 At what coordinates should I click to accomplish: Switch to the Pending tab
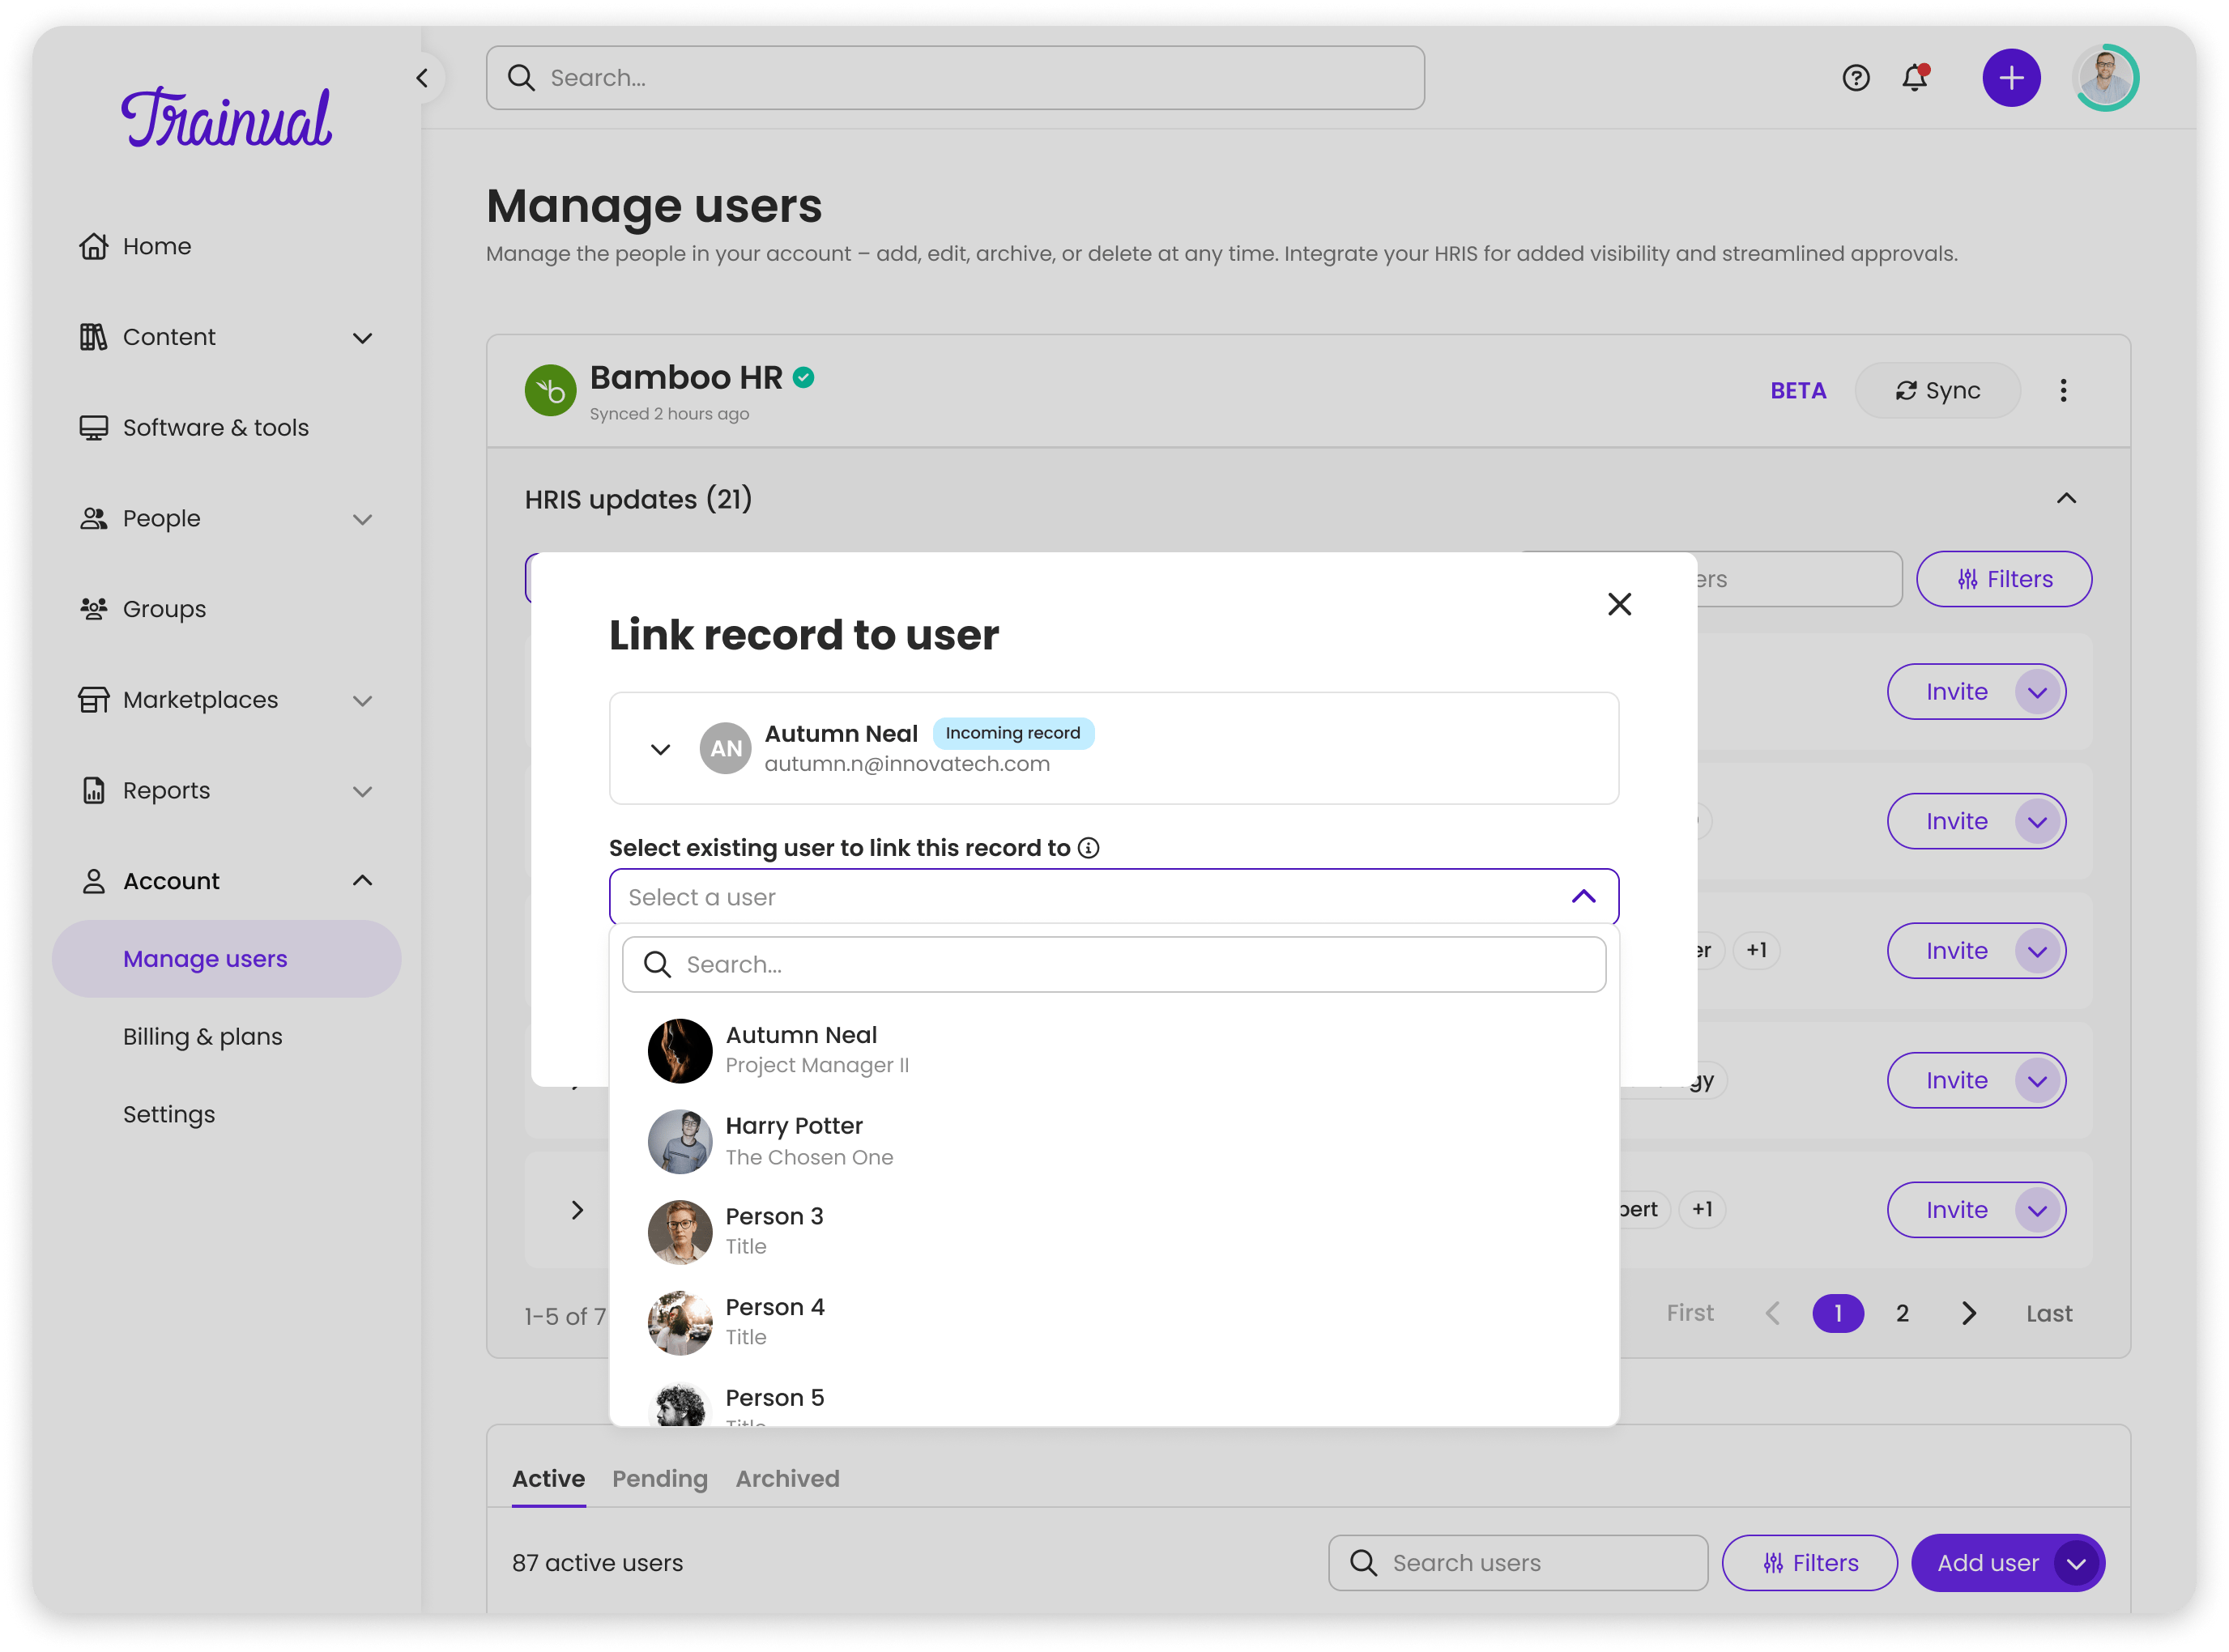659,1480
